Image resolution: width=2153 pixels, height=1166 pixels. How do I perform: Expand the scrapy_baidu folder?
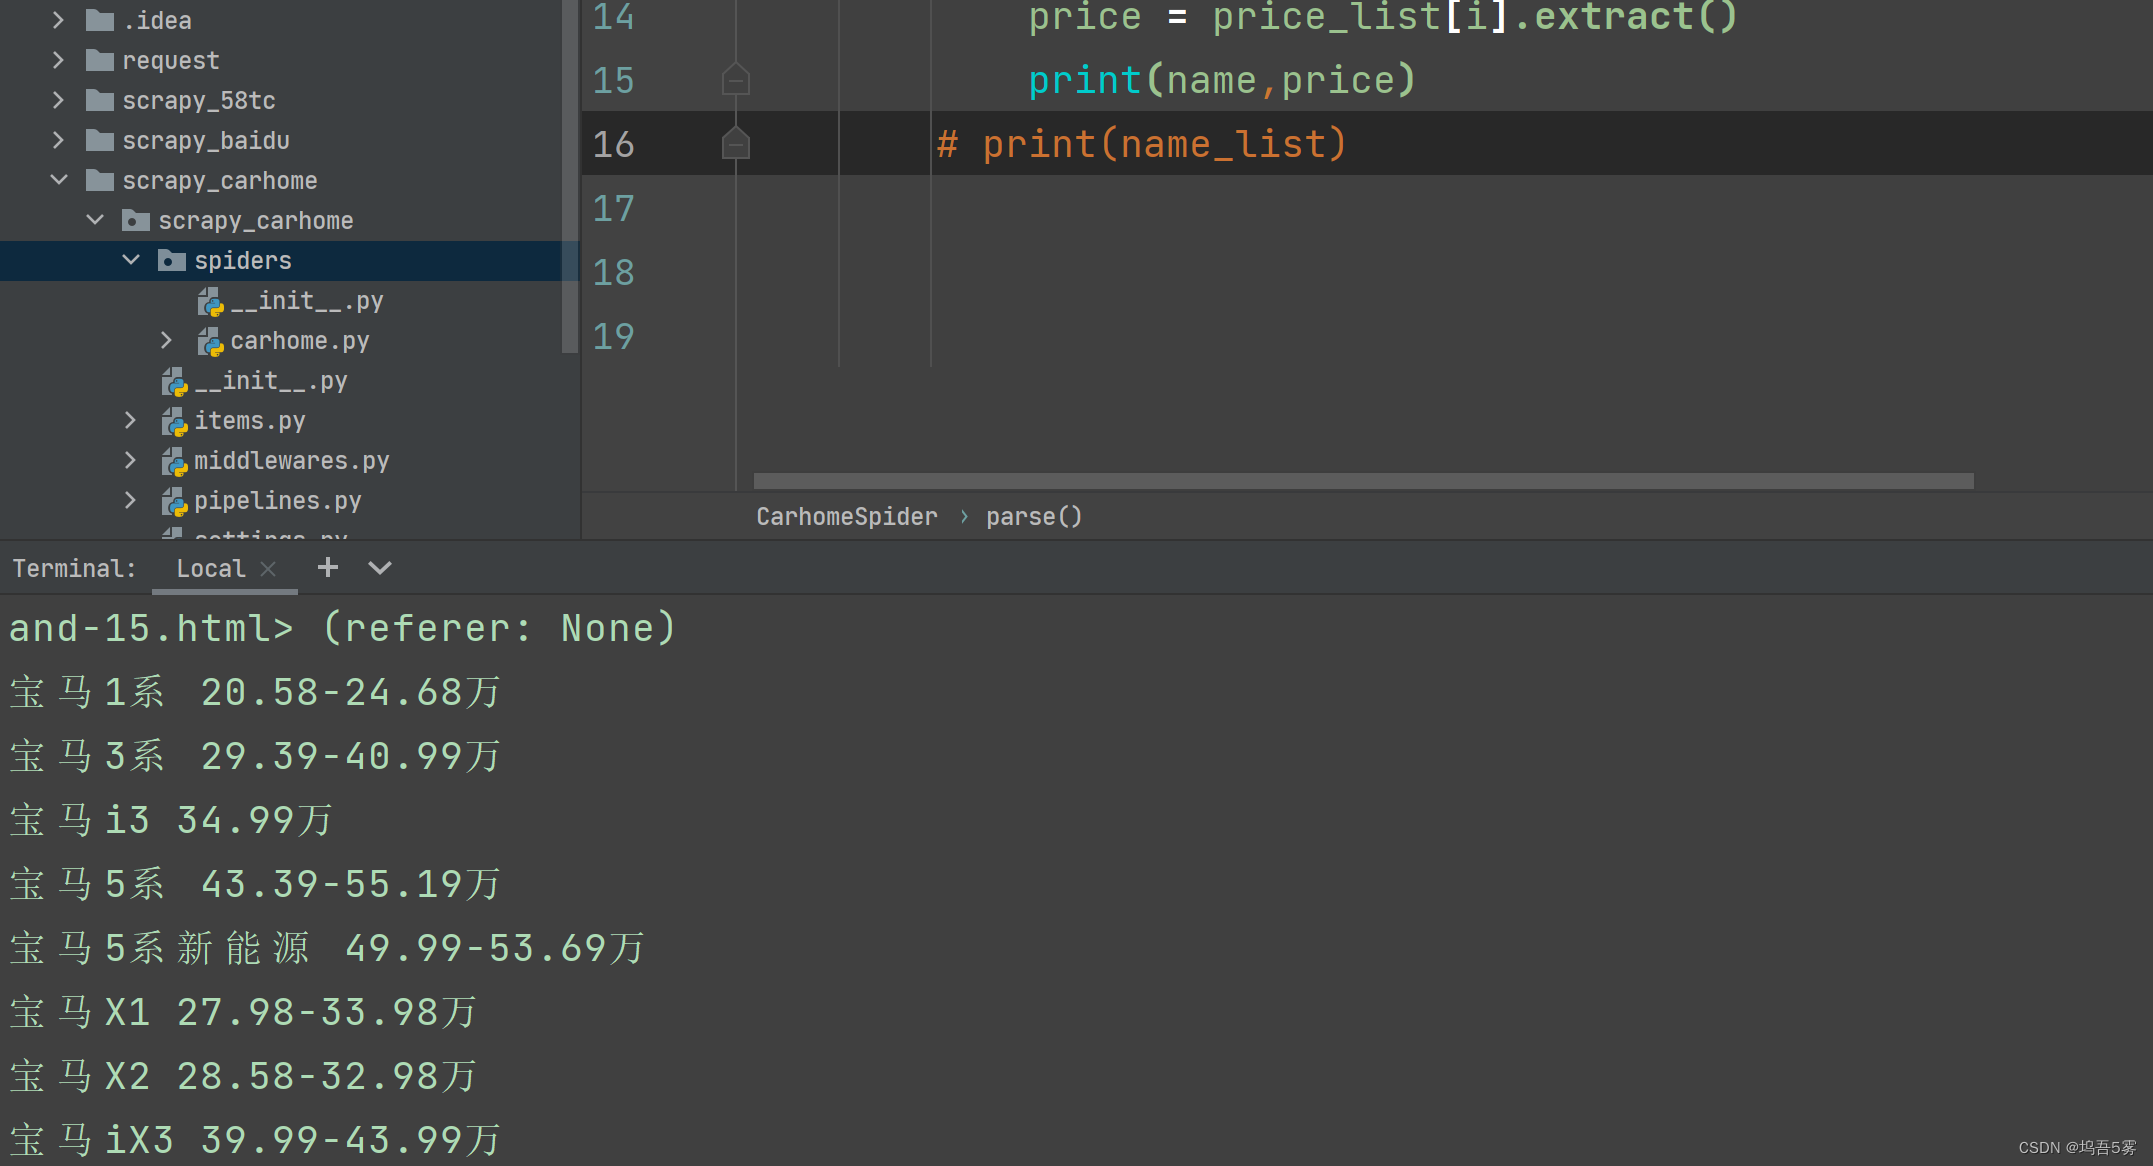[x=58, y=141]
